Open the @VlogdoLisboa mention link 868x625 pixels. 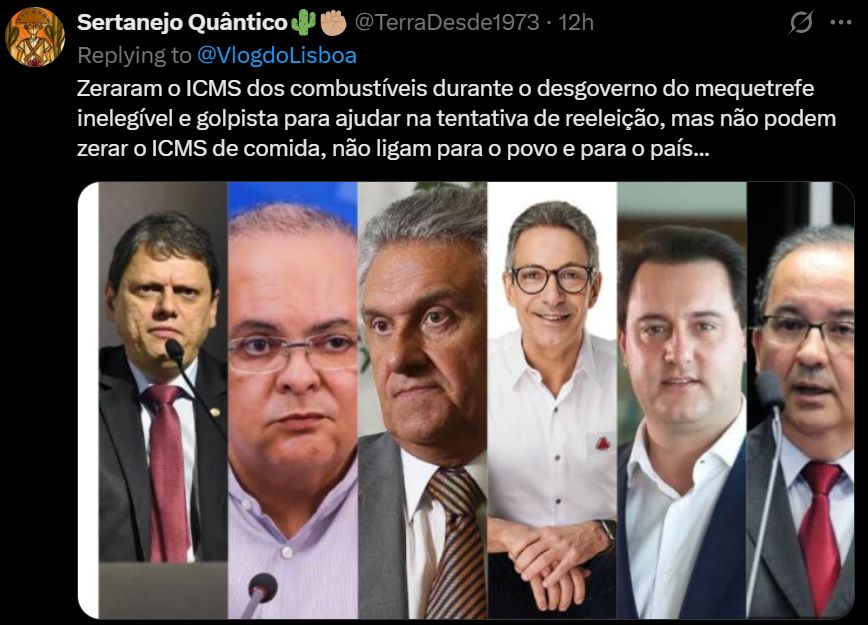(x=277, y=55)
